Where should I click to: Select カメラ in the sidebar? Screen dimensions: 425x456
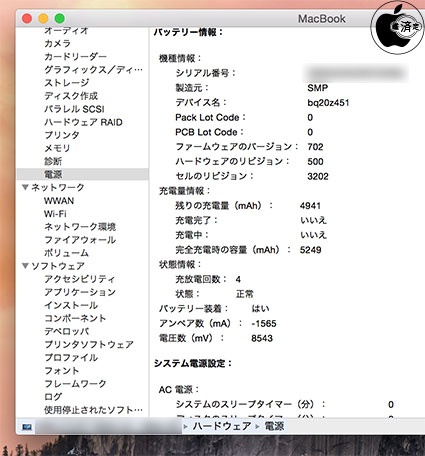pyautogui.click(x=57, y=43)
